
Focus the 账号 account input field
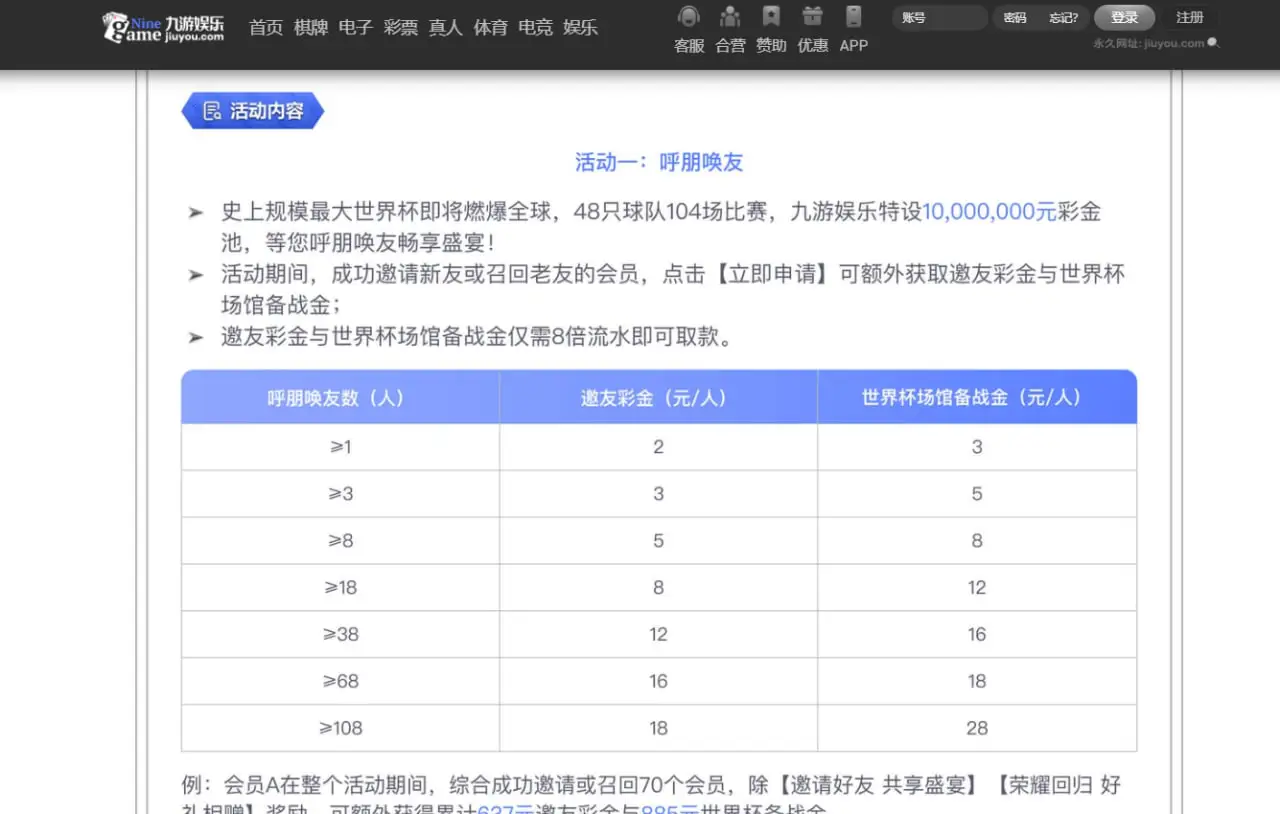[x=938, y=18]
